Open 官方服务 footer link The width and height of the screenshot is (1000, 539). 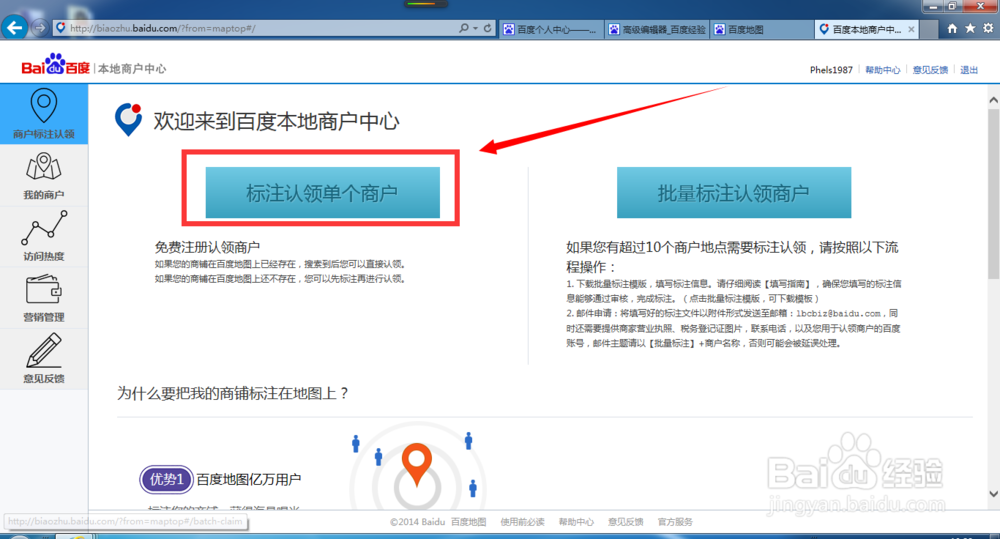[675, 522]
